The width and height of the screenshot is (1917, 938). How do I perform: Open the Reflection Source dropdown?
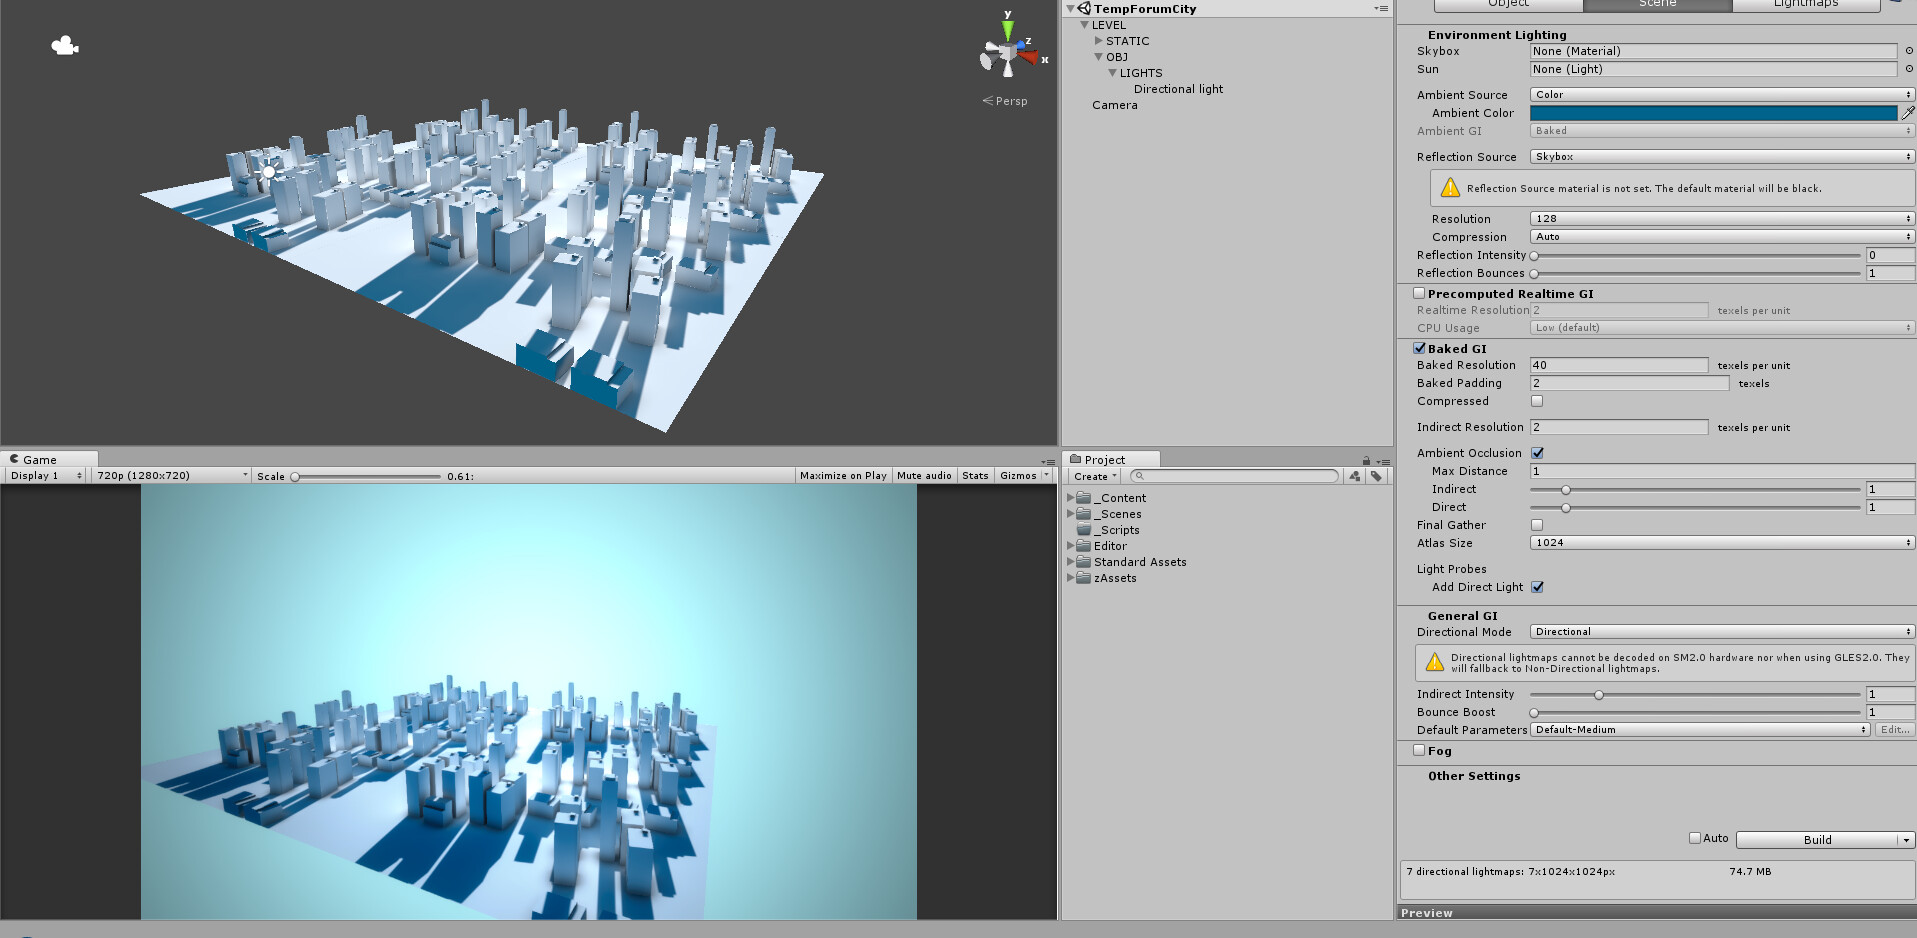click(1720, 156)
